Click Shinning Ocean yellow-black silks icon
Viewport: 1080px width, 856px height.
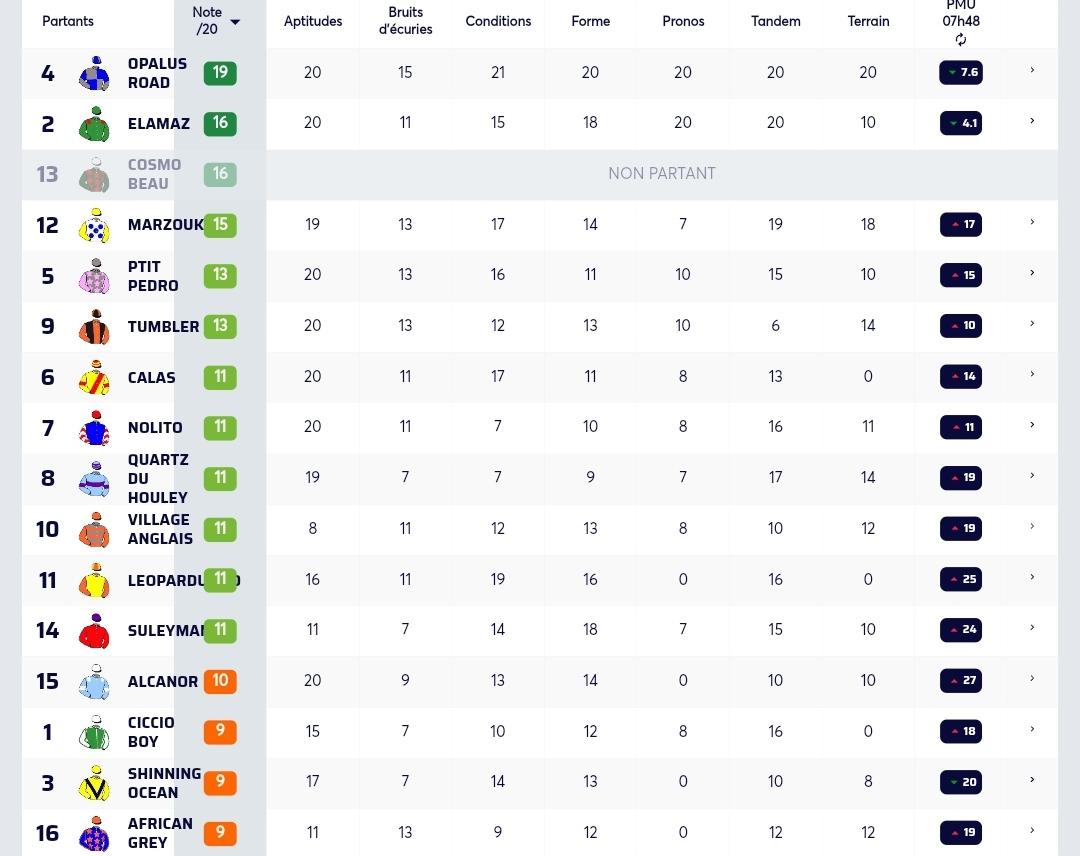[94, 782]
